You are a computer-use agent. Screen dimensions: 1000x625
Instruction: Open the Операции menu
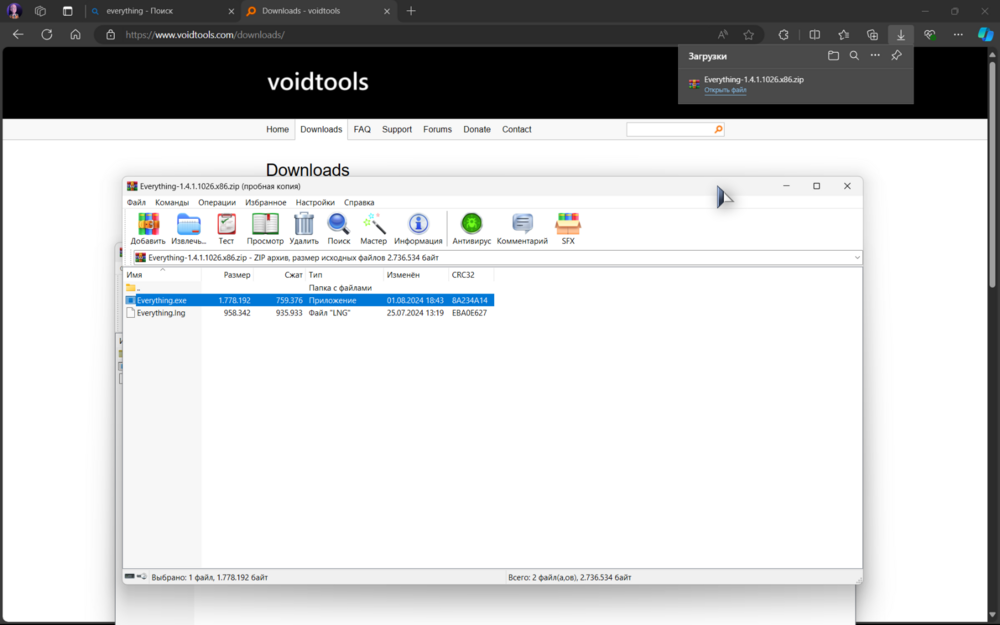(x=217, y=202)
